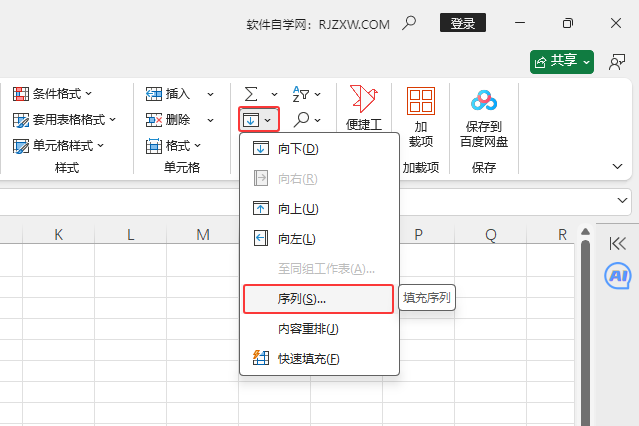Click the Add-ins grid icon
Image resolution: width=639 pixels, height=426 pixels.
point(421,102)
